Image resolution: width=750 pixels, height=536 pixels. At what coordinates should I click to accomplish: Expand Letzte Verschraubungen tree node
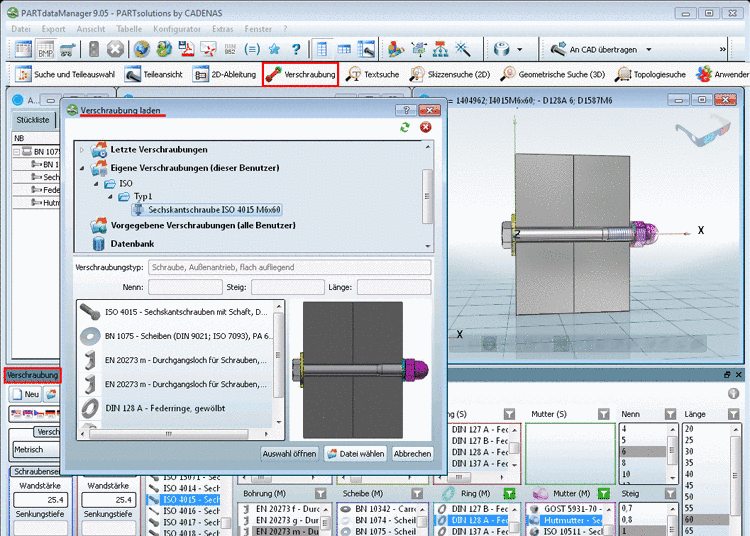pyautogui.click(x=82, y=150)
